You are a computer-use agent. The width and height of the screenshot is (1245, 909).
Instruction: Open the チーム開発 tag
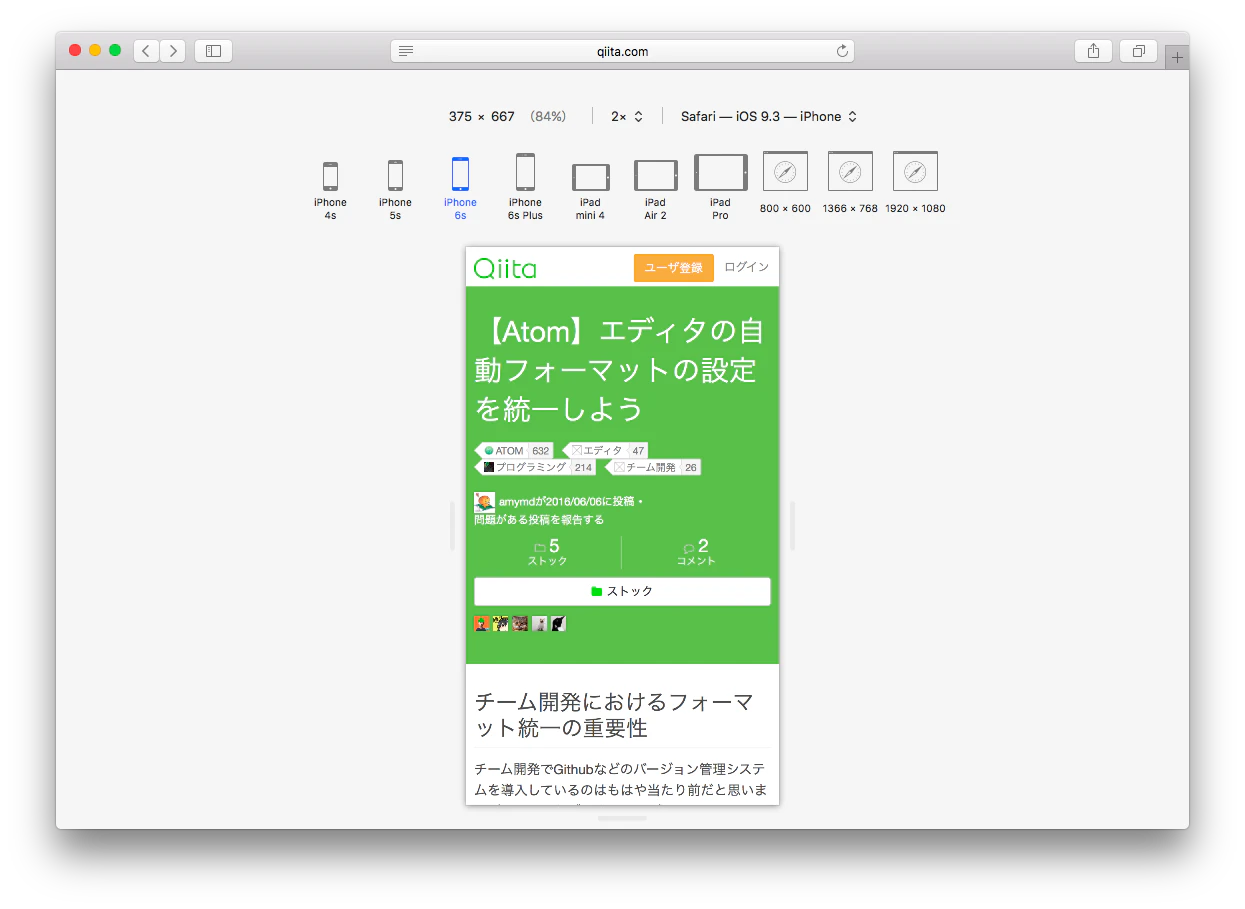(x=653, y=467)
